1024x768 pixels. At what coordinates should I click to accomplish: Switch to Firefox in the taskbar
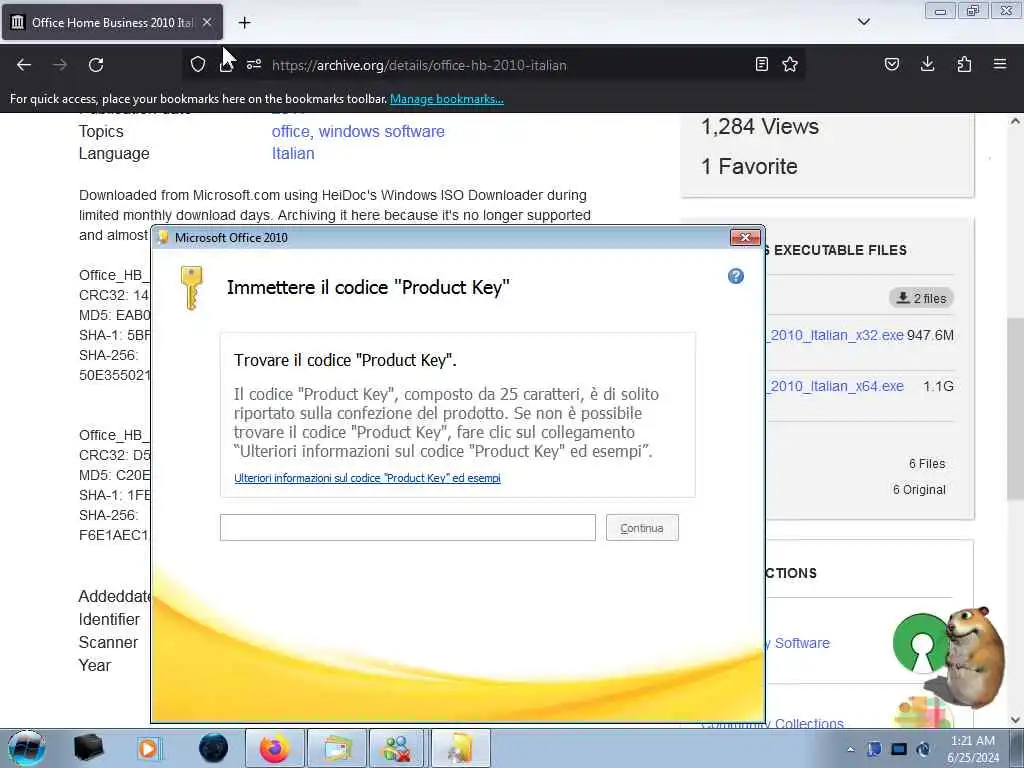pyautogui.click(x=274, y=748)
